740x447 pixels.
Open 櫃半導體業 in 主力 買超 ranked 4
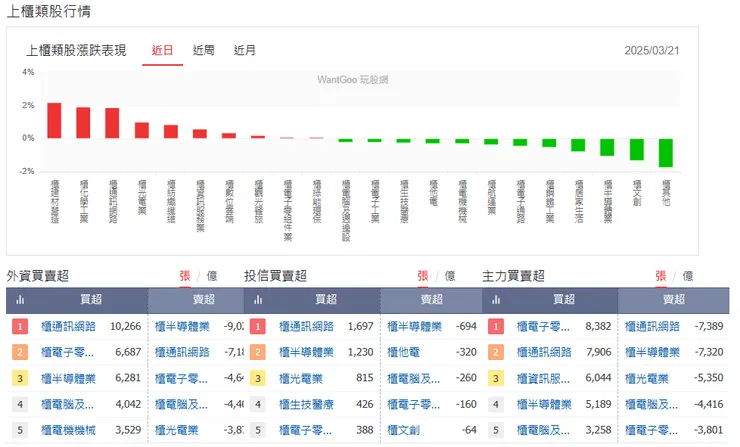pyautogui.click(x=544, y=405)
